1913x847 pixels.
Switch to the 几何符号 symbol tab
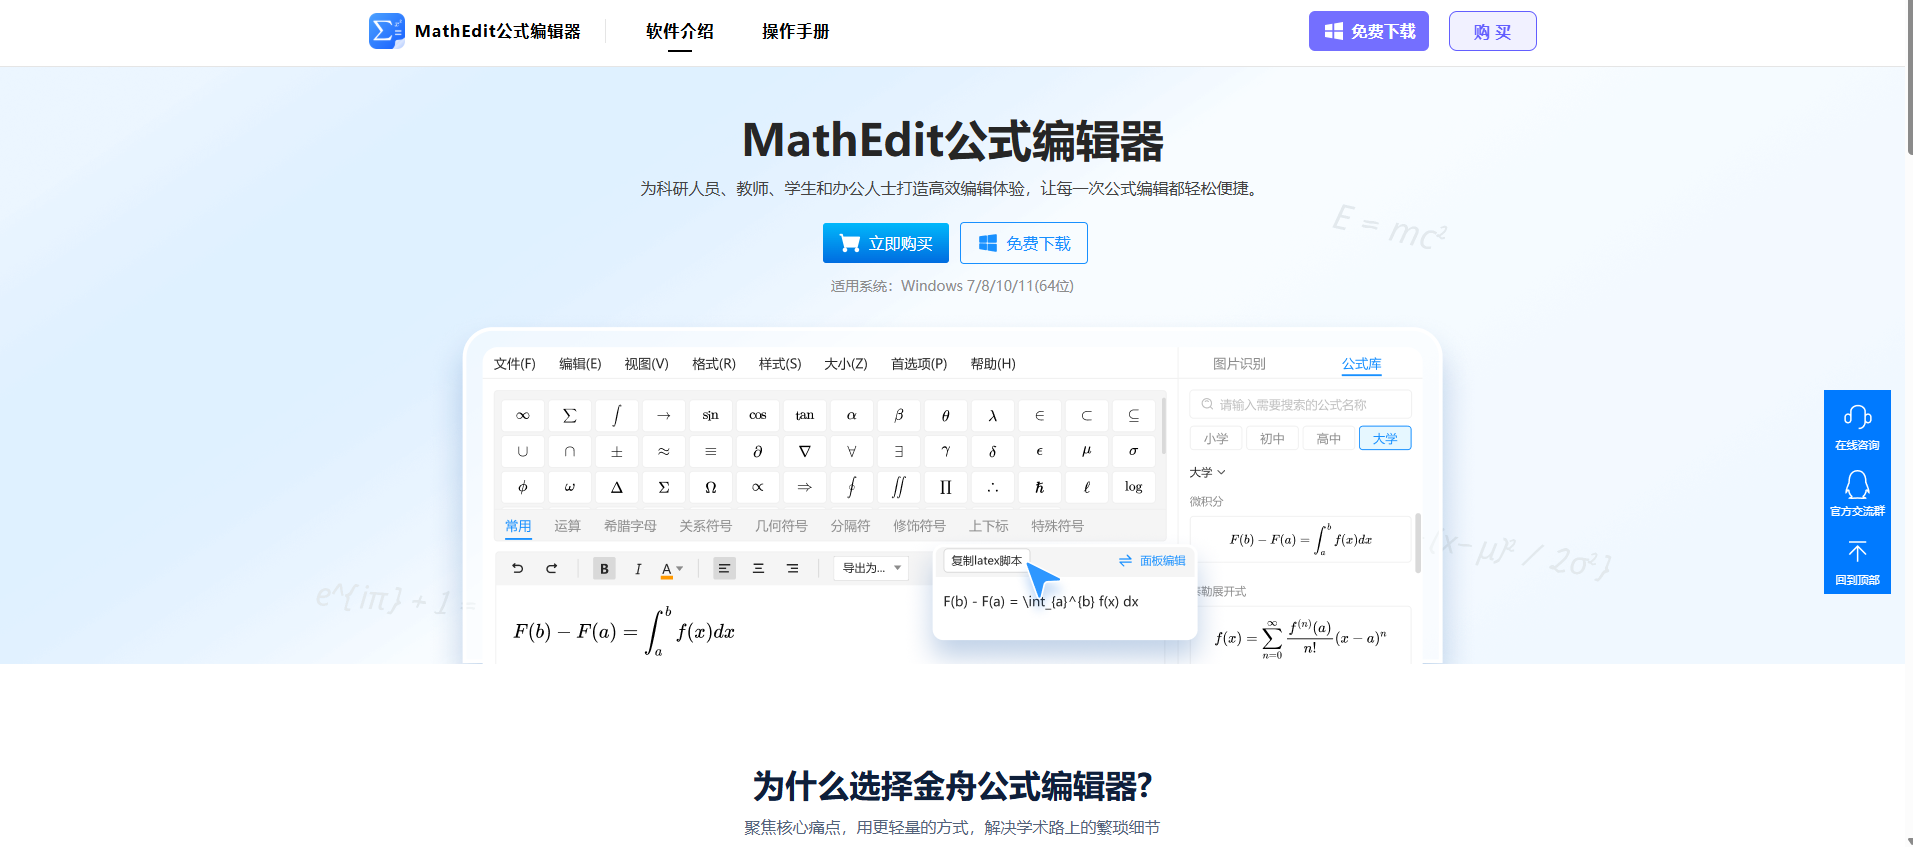click(x=781, y=526)
